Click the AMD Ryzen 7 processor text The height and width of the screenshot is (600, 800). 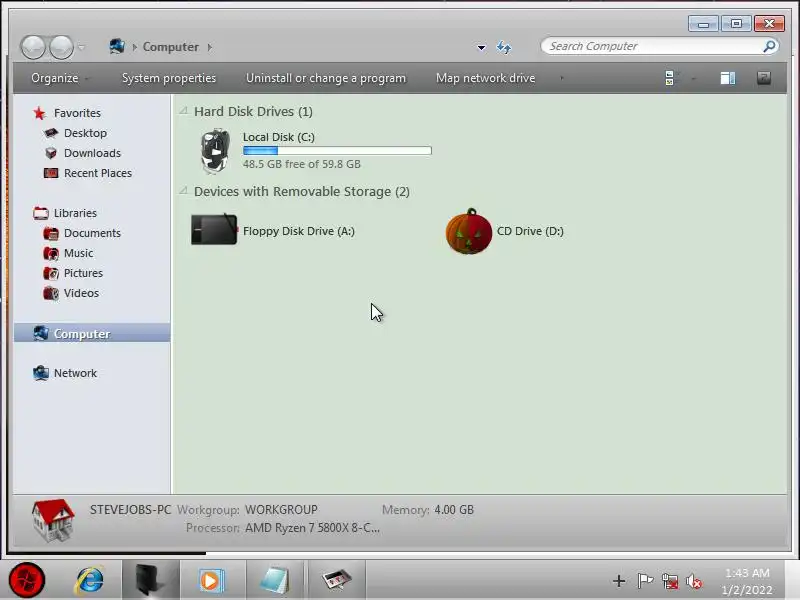pos(312,528)
